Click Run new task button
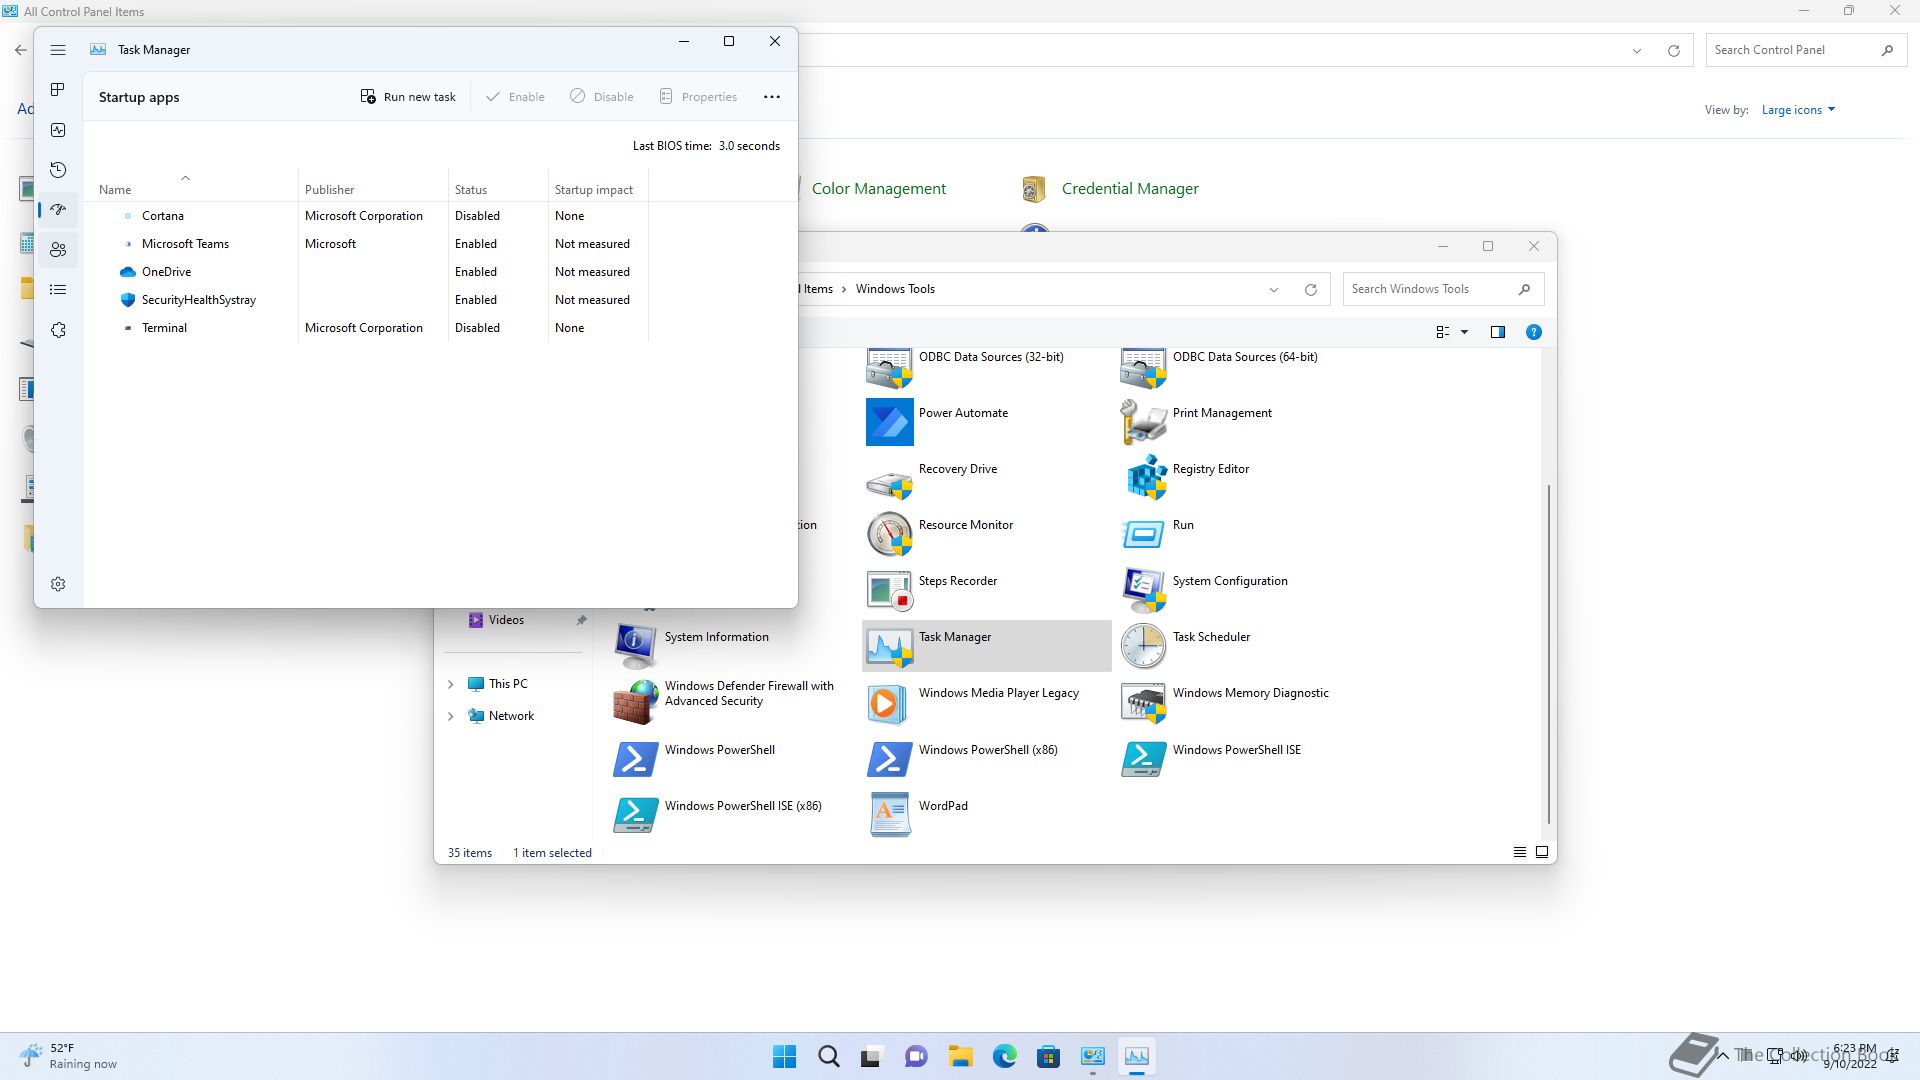The width and height of the screenshot is (1920, 1080). (x=408, y=97)
